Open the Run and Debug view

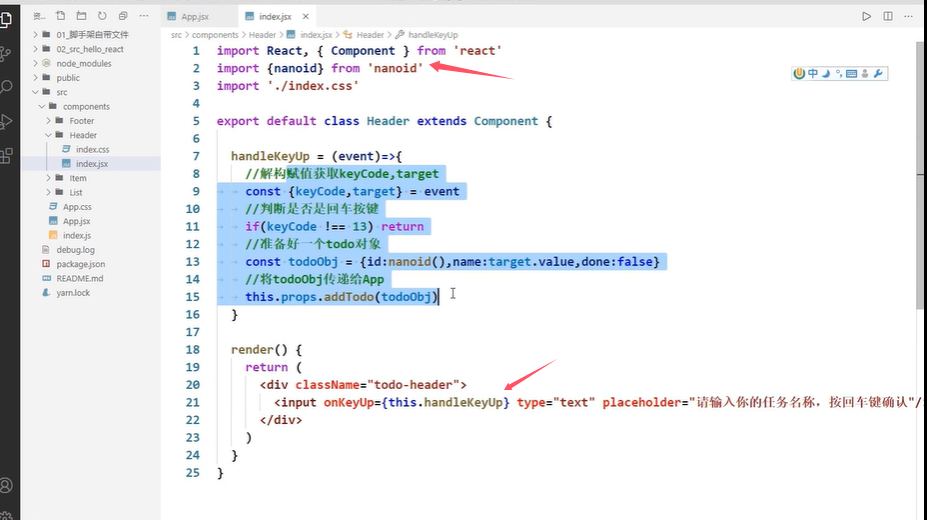tap(6, 122)
